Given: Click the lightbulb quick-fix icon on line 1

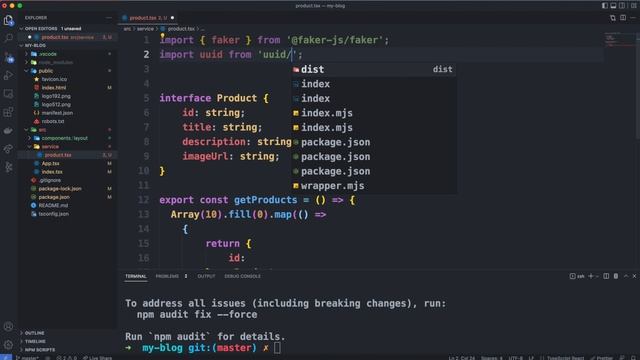Looking at the screenshot, I should point(162,36).
